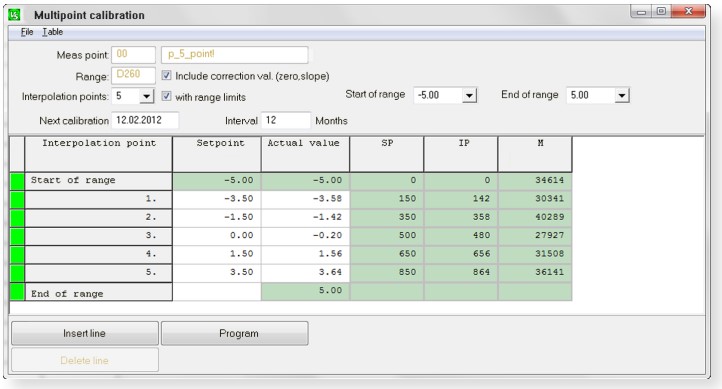Click the green application icon in title bar
Screen dimensions: 722x389
(x=14, y=15)
